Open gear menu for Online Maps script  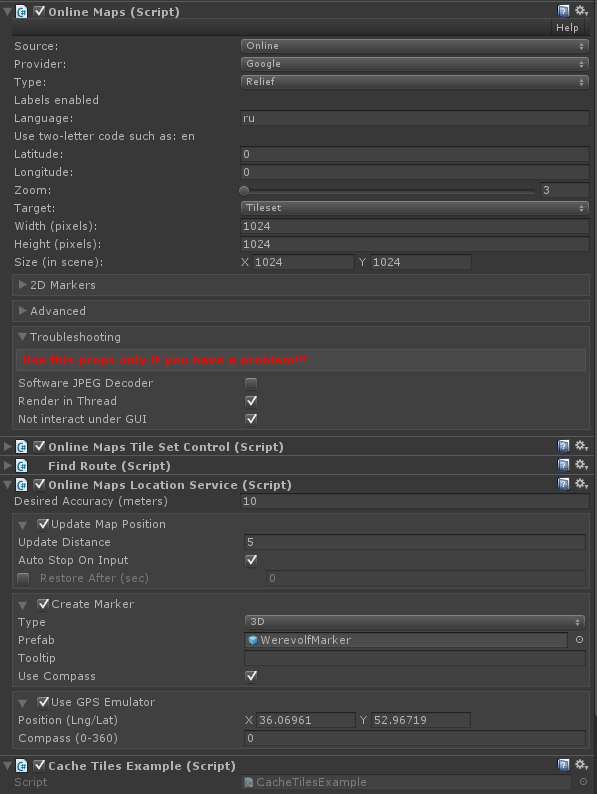tap(581, 11)
